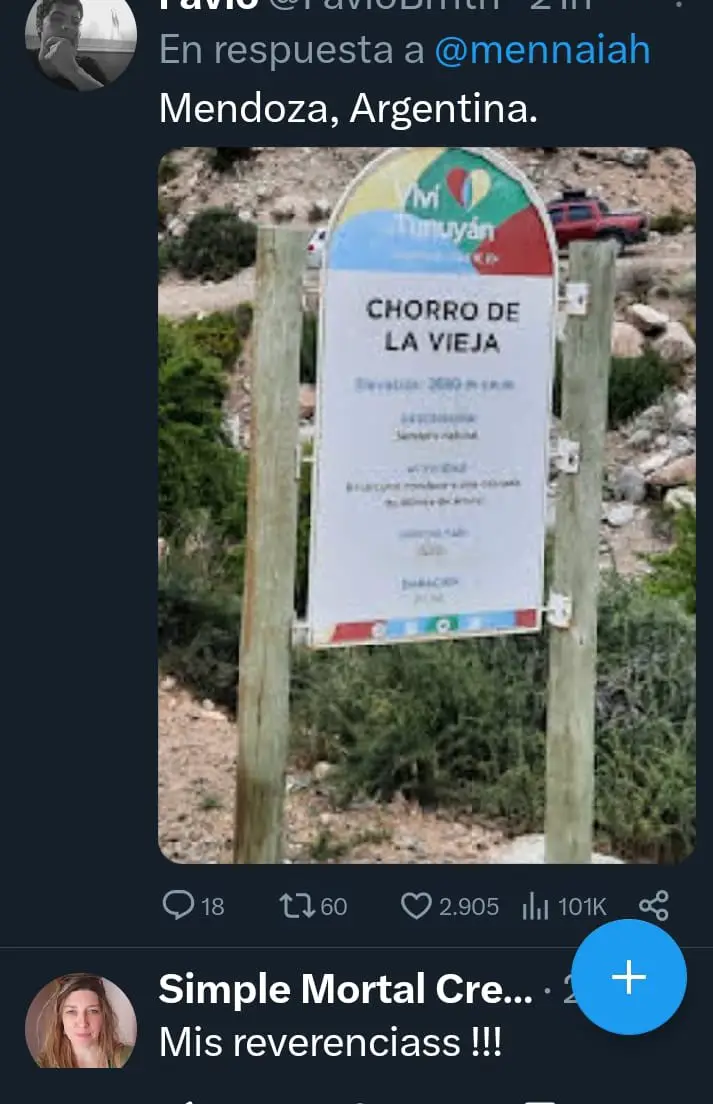Screen dimensions: 713x1104
Task: Open the 'Mis reverenciass !!!' reply
Action: point(331,1042)
